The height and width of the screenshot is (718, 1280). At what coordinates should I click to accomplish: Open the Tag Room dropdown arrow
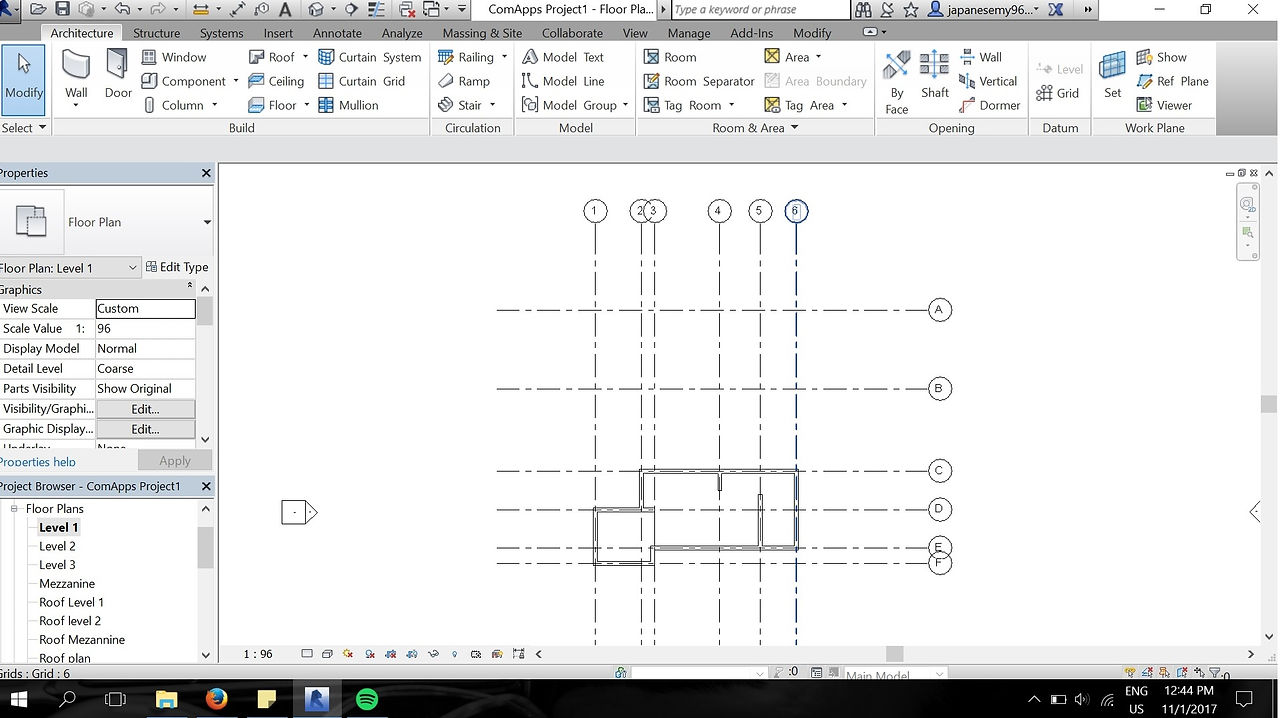(x=731, y=105)
